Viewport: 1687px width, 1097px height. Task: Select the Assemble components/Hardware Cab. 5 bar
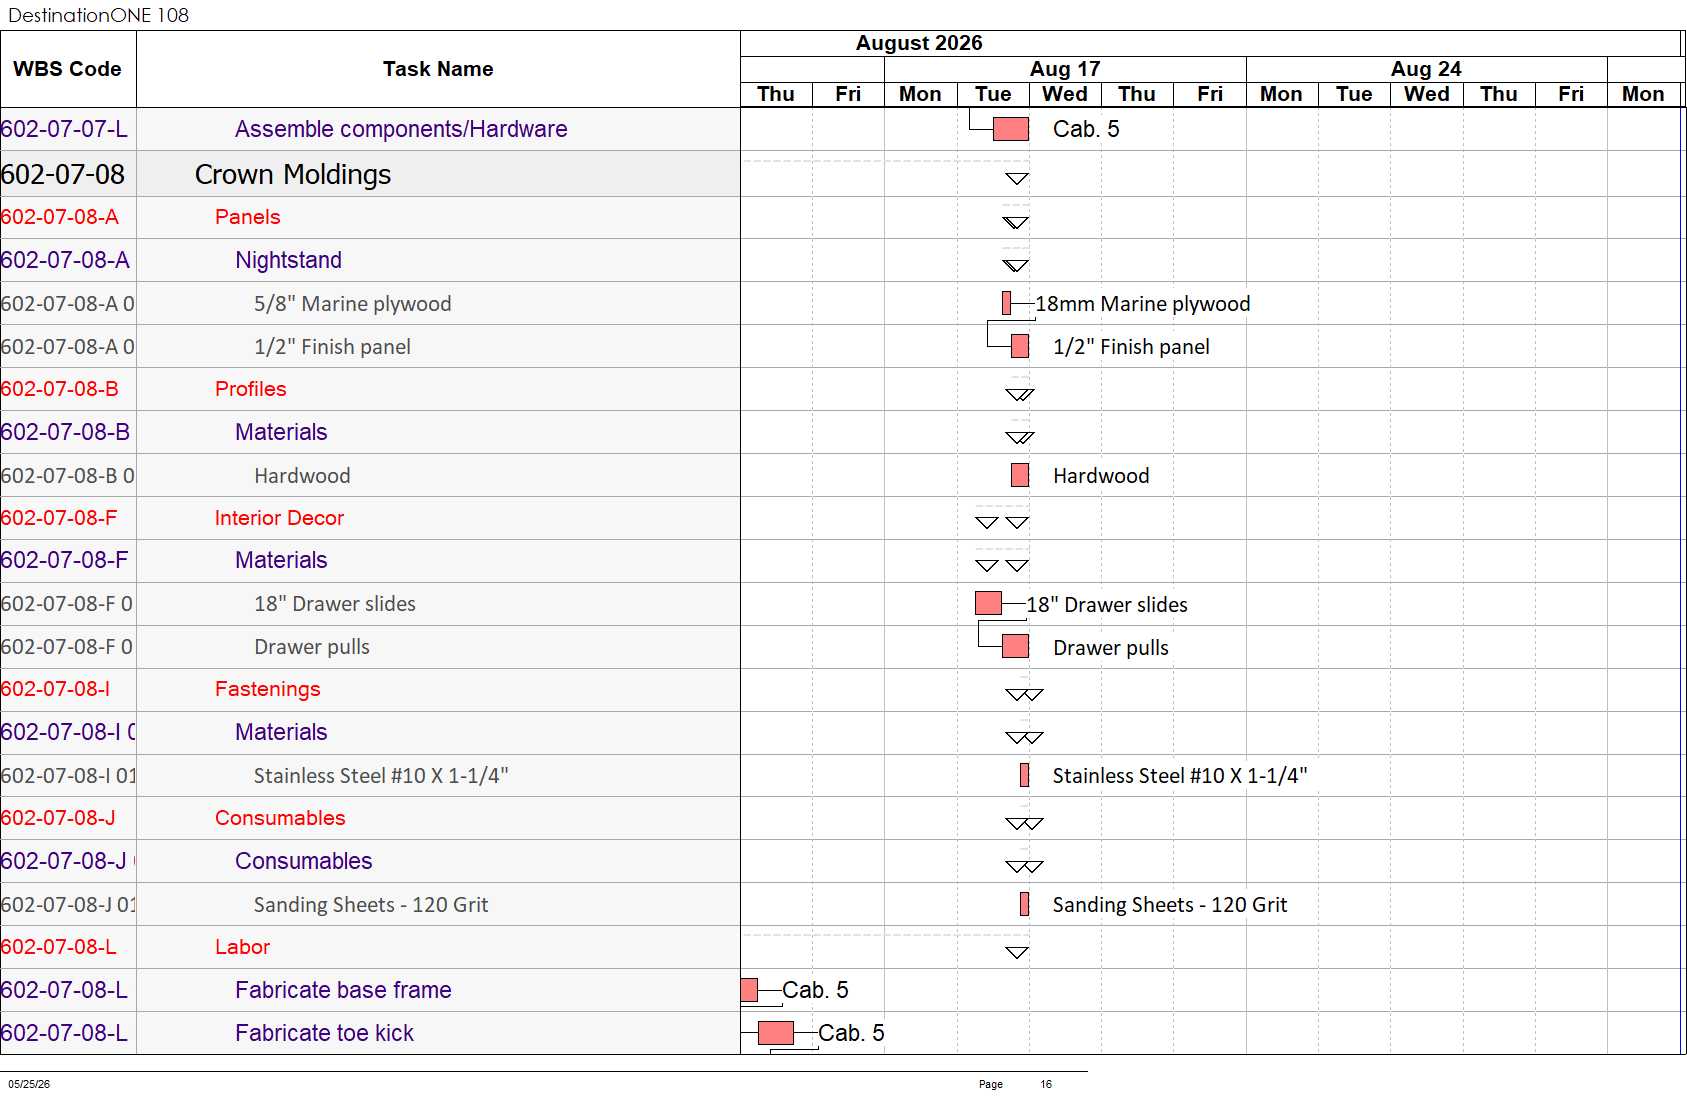pyautogui.click(x=1011, y=129)
